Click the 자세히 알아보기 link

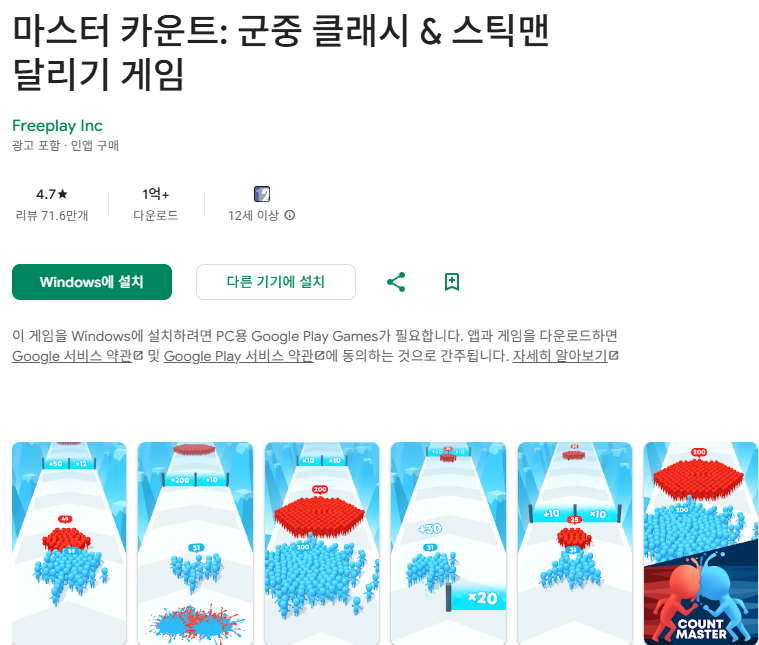(x=560, y=356)
